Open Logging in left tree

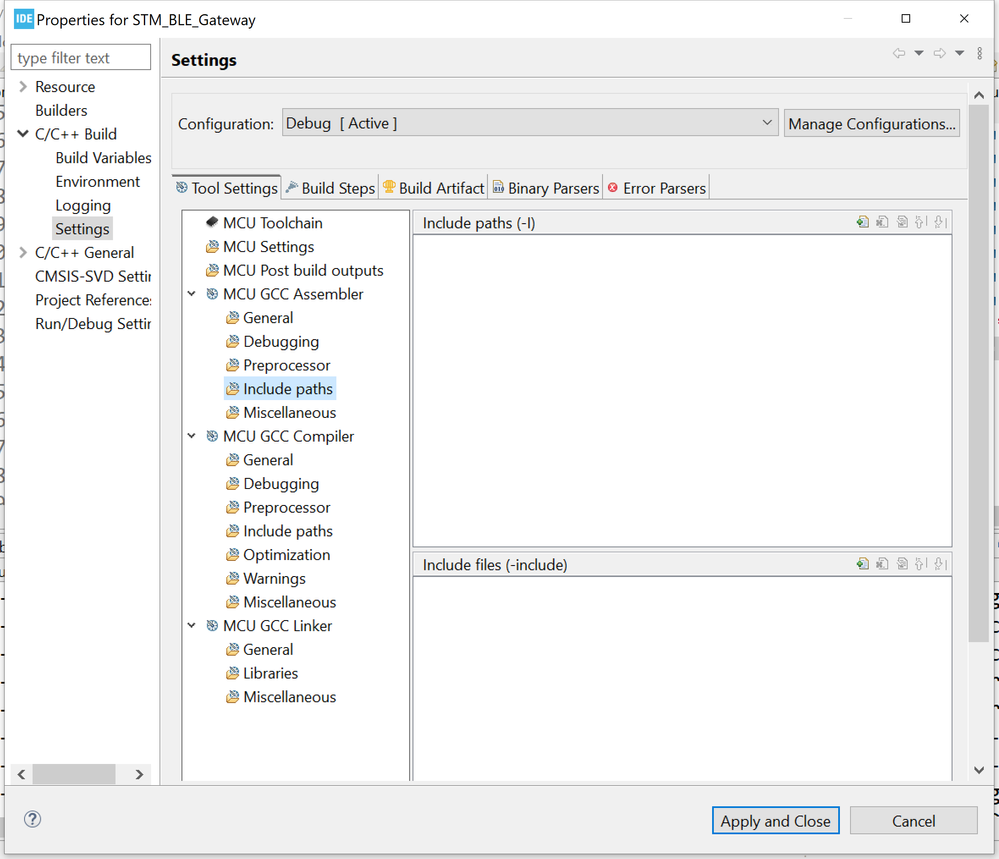(83, 205)
